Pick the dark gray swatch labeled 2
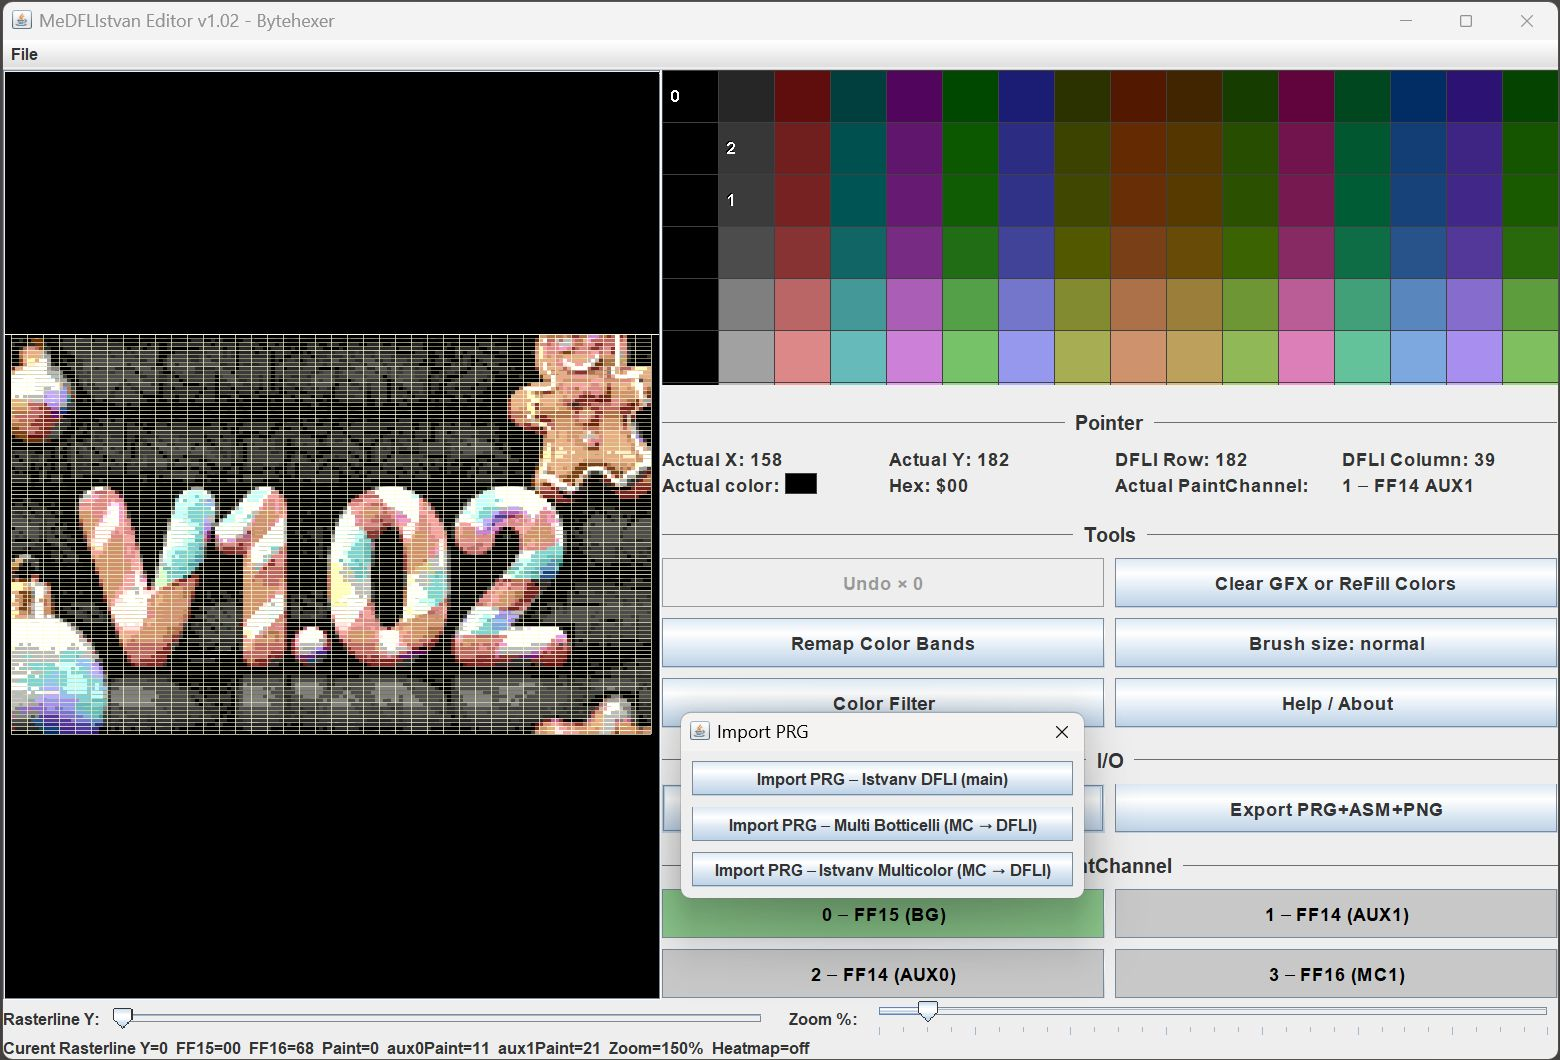The image size is (1560, 1060). point(746,149)
